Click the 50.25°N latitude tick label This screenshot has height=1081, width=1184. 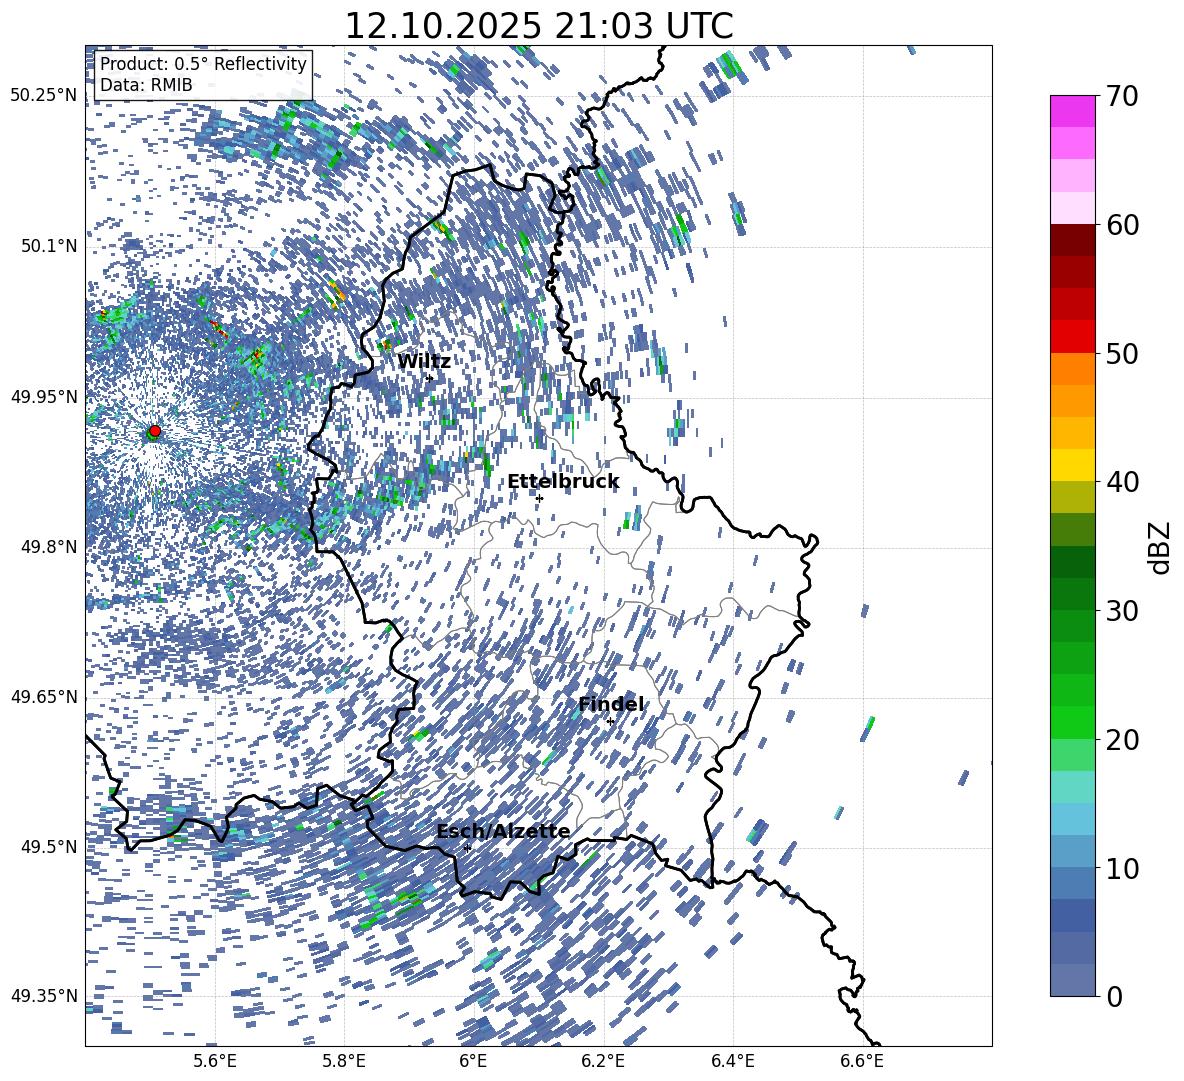[44, 95]
